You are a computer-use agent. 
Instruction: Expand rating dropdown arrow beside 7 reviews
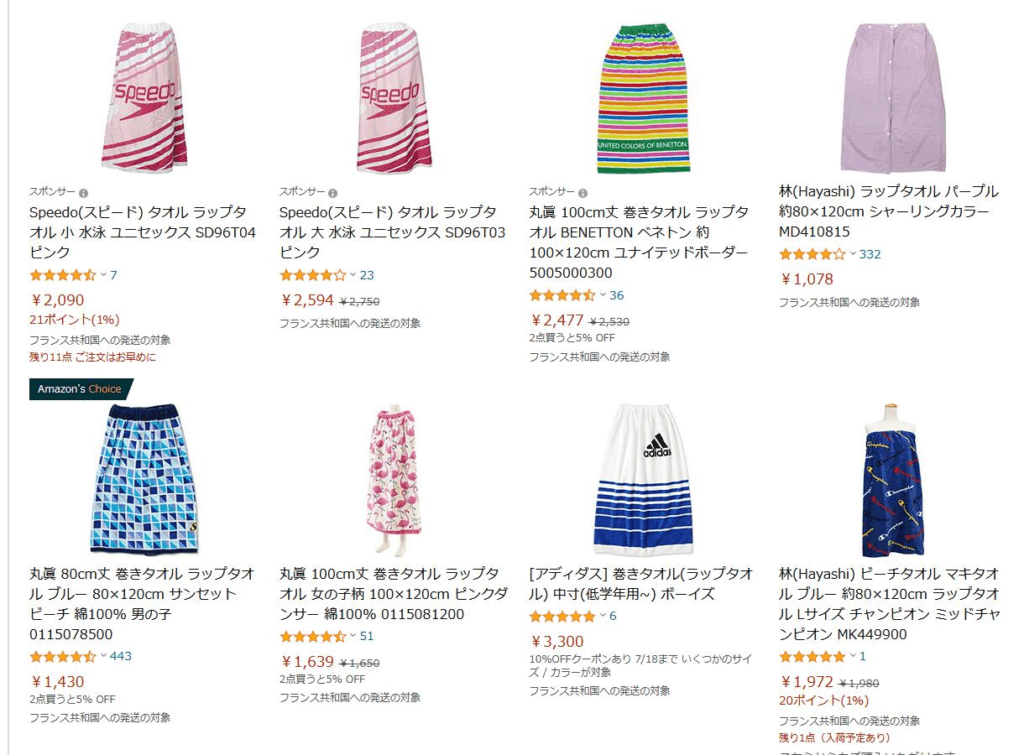(103, 275)
